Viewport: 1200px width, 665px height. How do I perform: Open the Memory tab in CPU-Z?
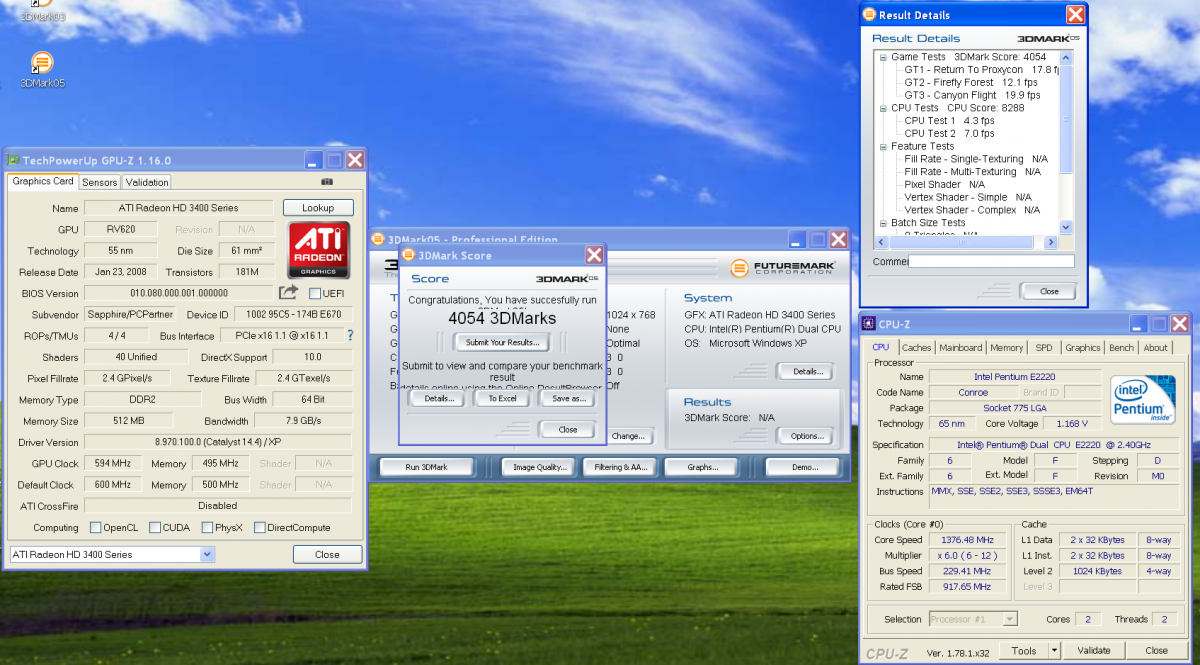pos(1007,348)
